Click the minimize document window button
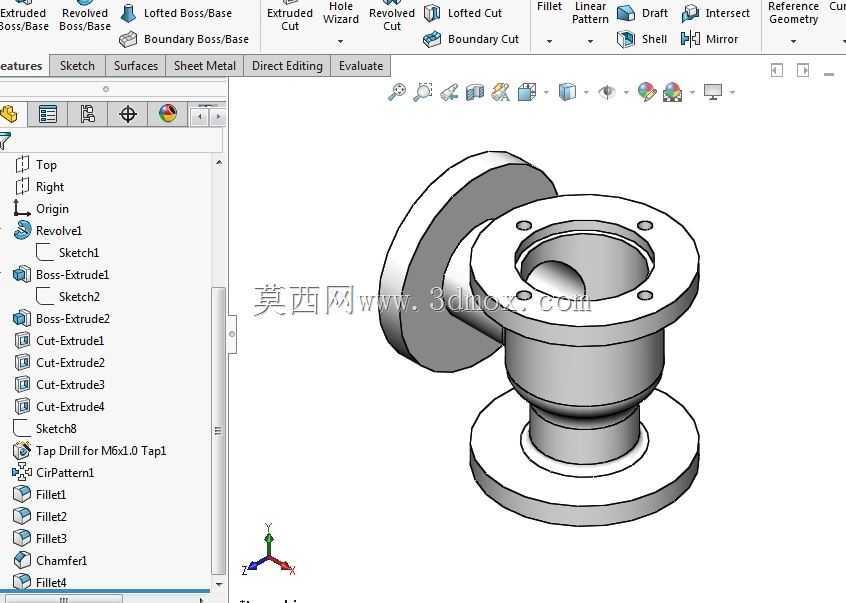 tap(829, 72)
